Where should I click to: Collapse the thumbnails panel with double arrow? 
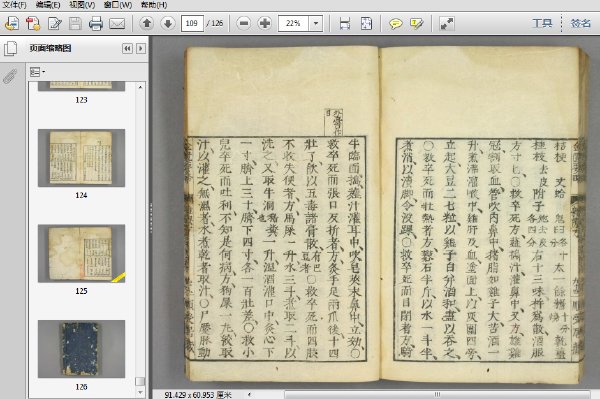pos(127,49)
